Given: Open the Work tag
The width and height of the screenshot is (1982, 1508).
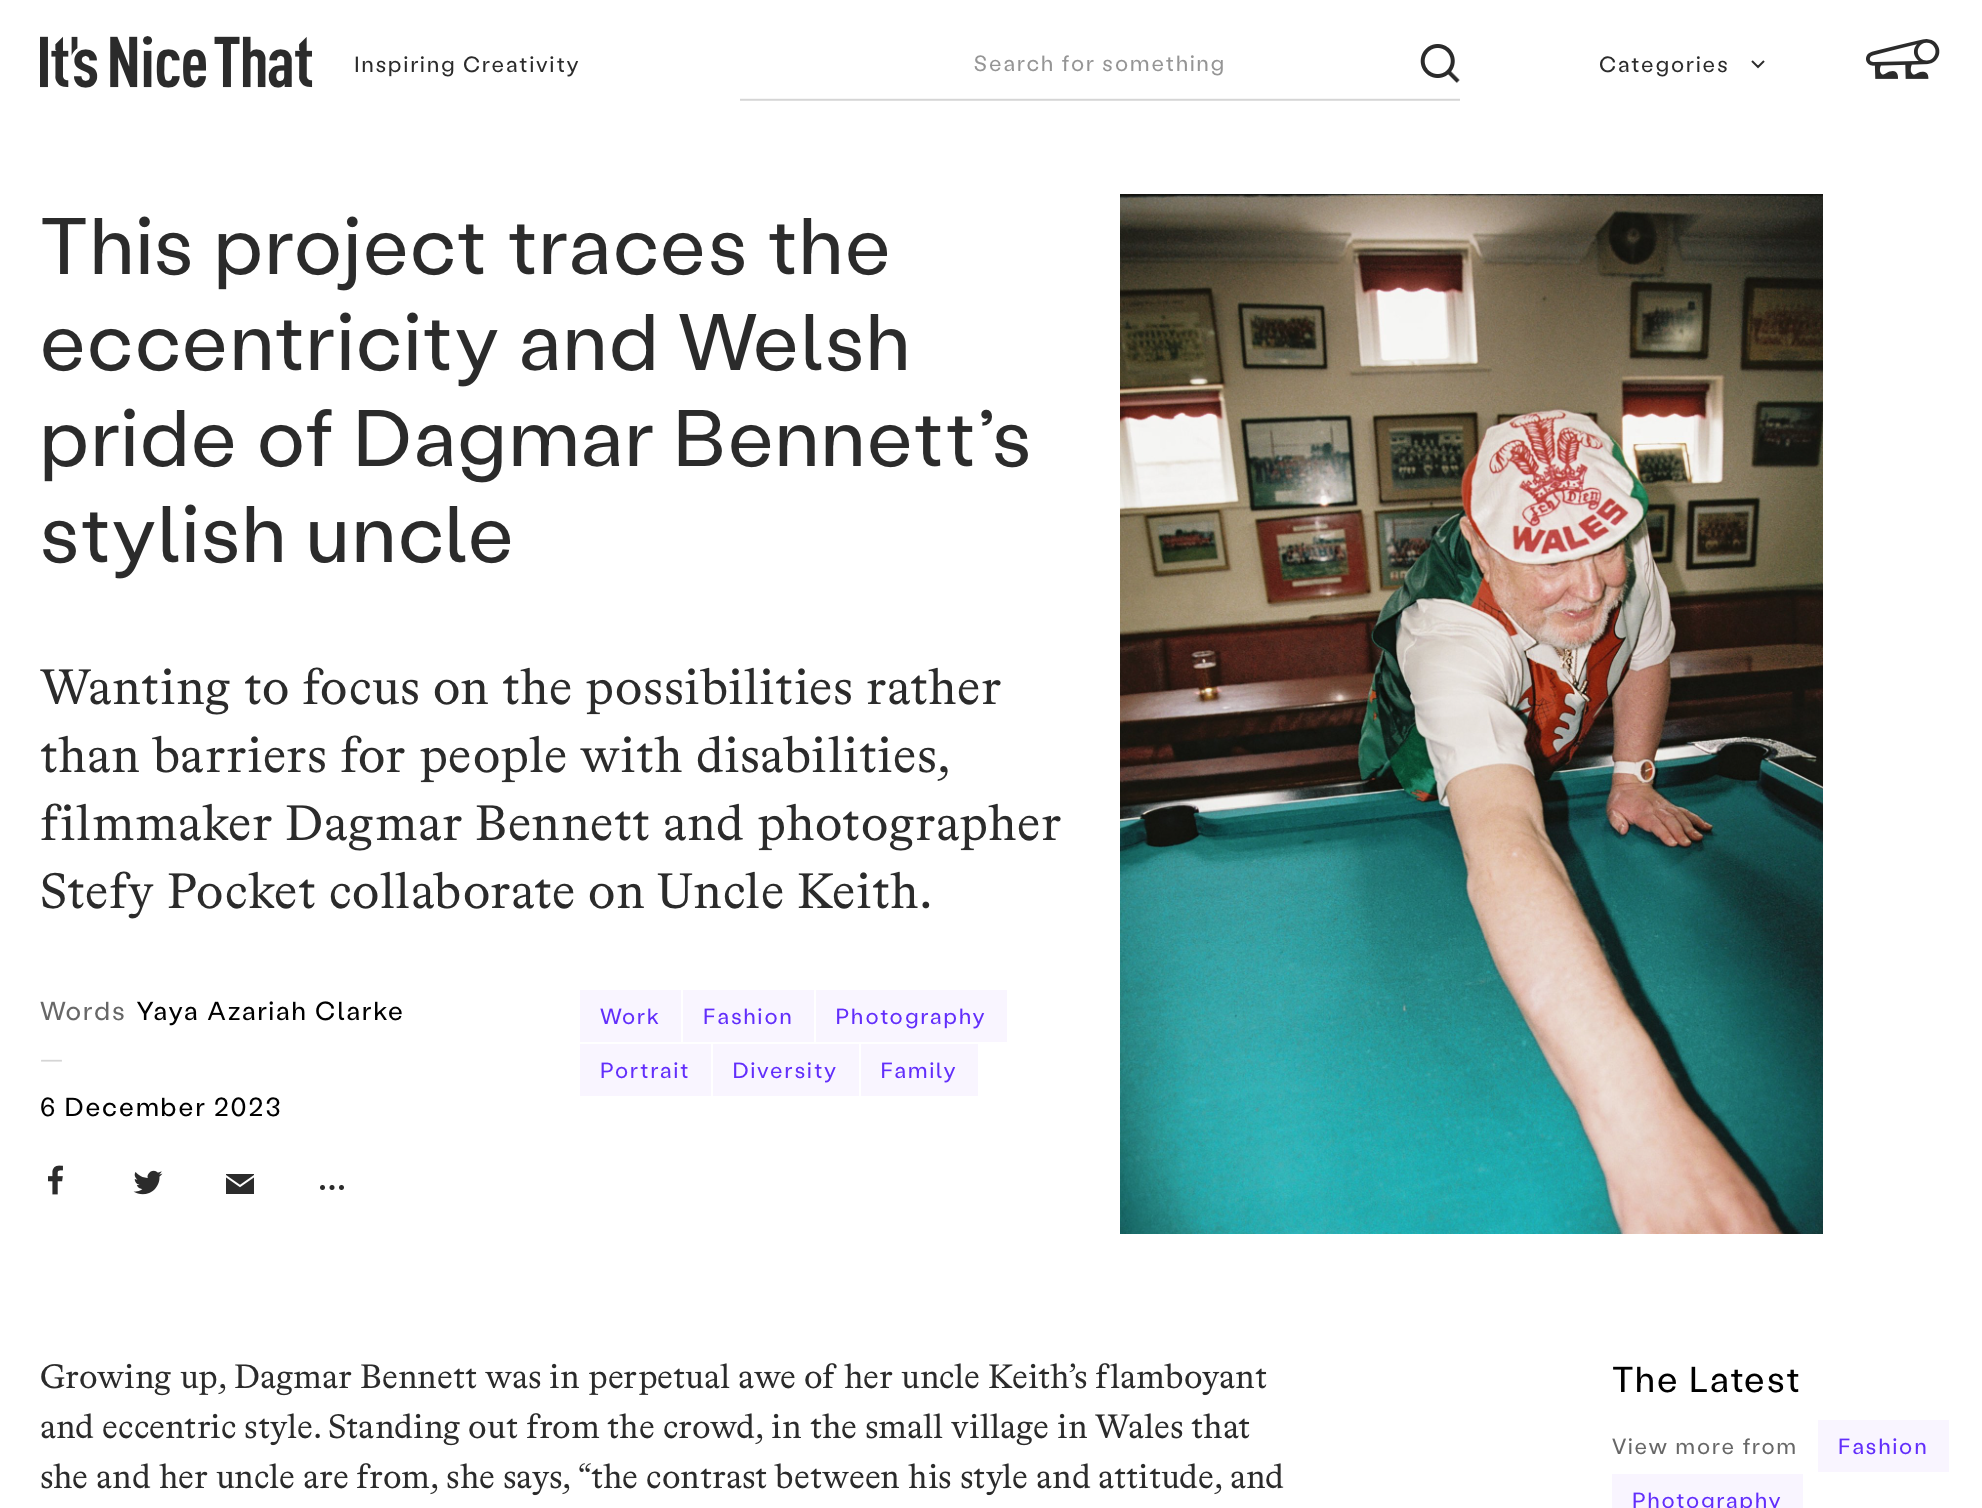Looking at the screenshot, I should [x=630, y=1016].
